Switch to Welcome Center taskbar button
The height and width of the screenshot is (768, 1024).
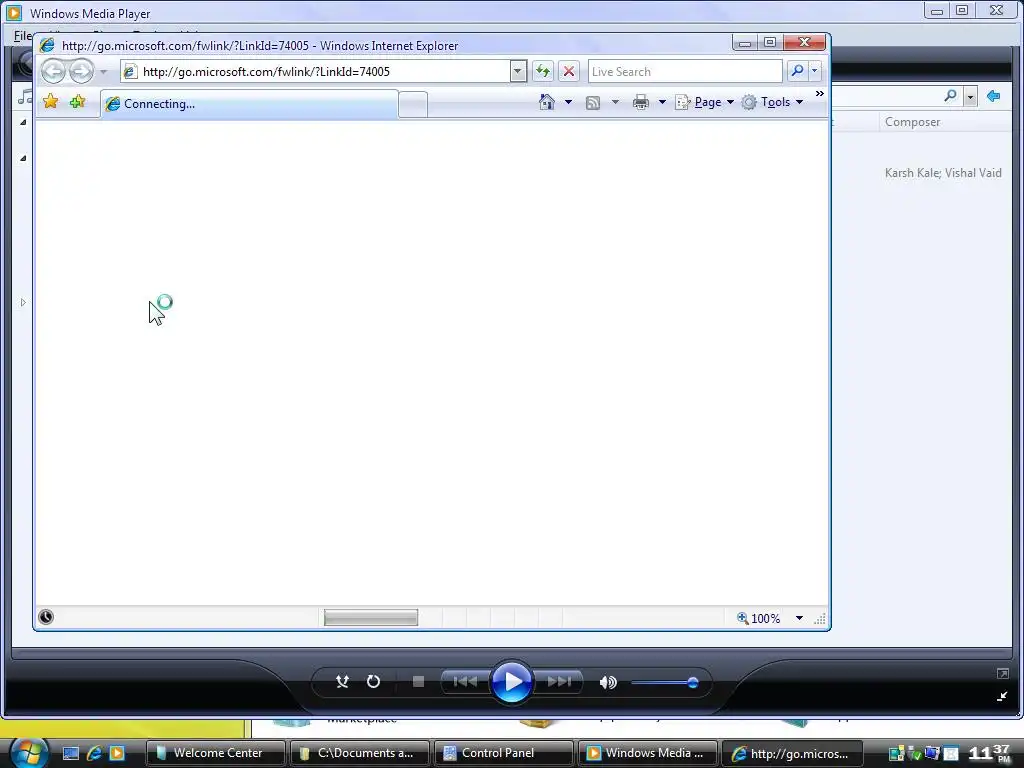(x=216, y=753)
